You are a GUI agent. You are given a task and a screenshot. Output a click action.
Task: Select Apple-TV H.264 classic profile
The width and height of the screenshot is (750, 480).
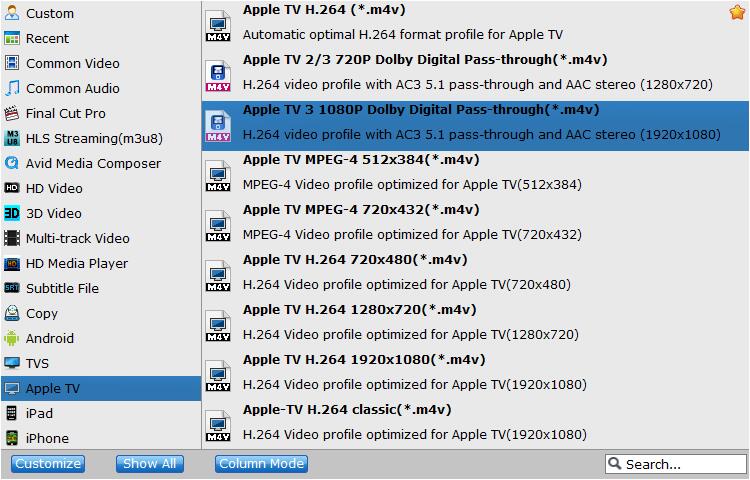coord(475,422)
